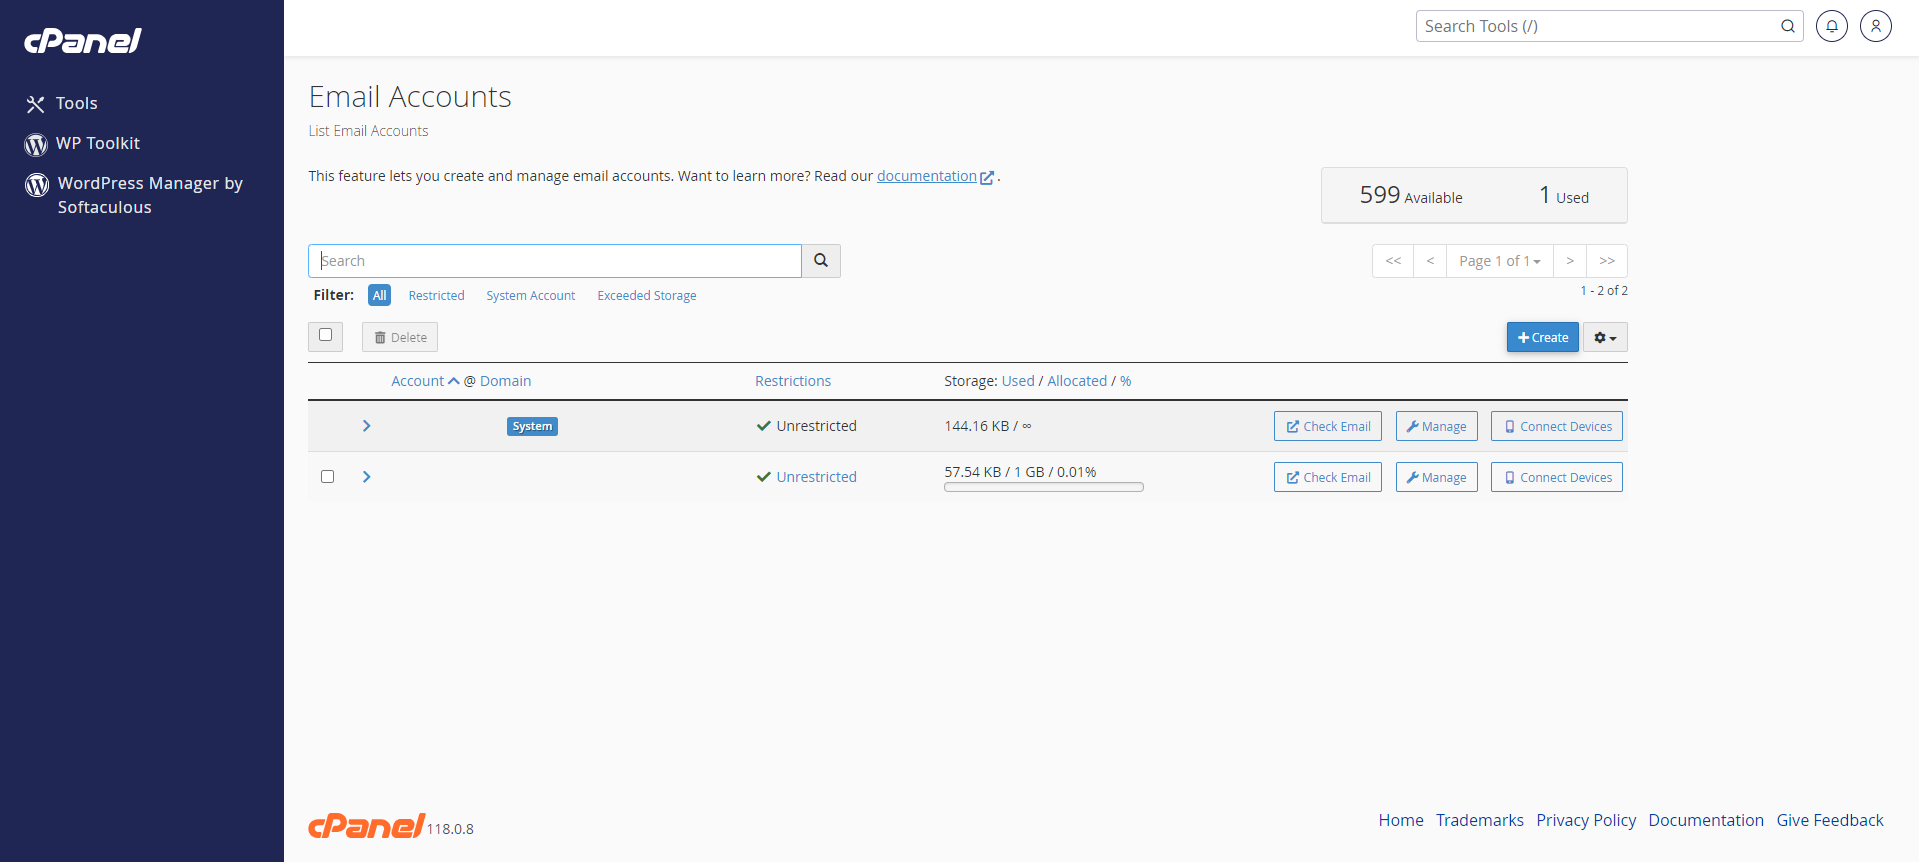Check Email for the second account
This screenshot has width=1919, height=862.
point(1328,477)
